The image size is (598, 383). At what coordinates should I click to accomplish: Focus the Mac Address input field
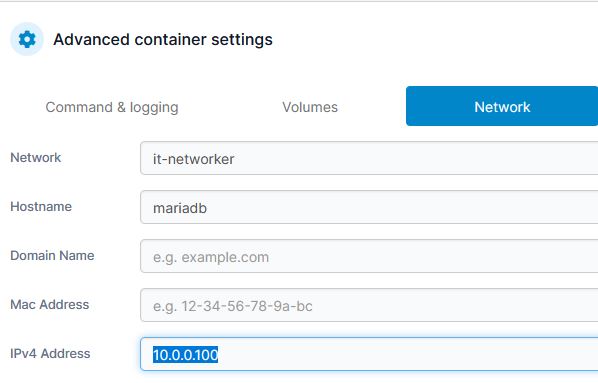point(369,305)
